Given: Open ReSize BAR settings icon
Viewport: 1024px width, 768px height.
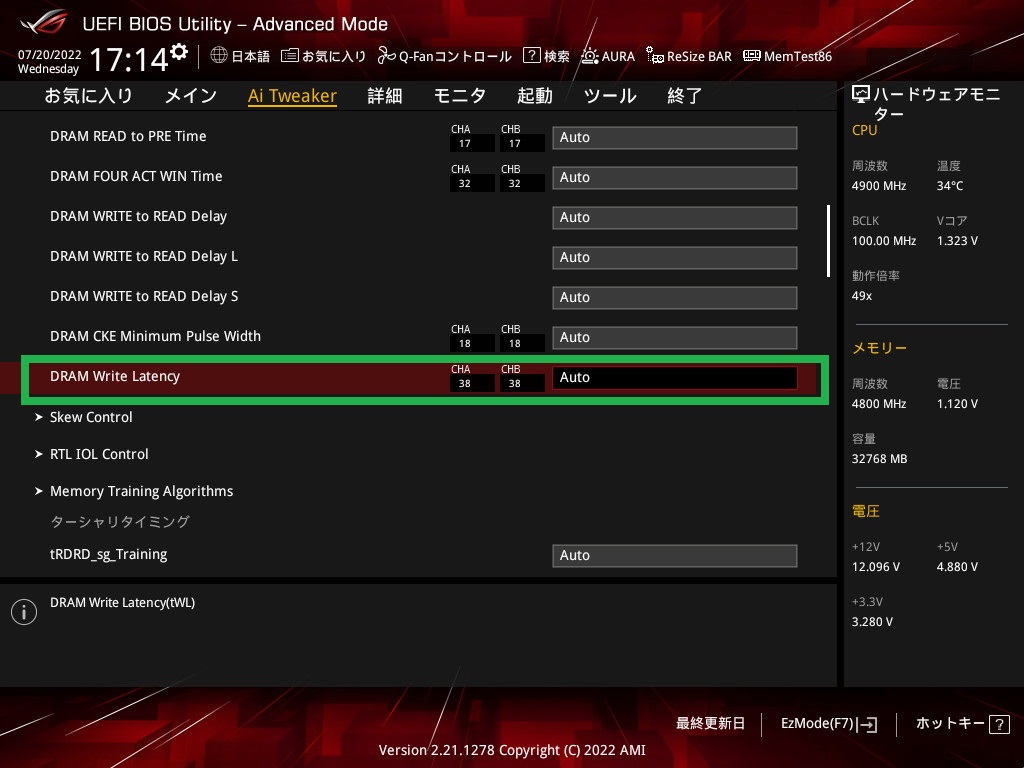Looking at the screenshot, I should pyautogui.click(x=655, y=56).
